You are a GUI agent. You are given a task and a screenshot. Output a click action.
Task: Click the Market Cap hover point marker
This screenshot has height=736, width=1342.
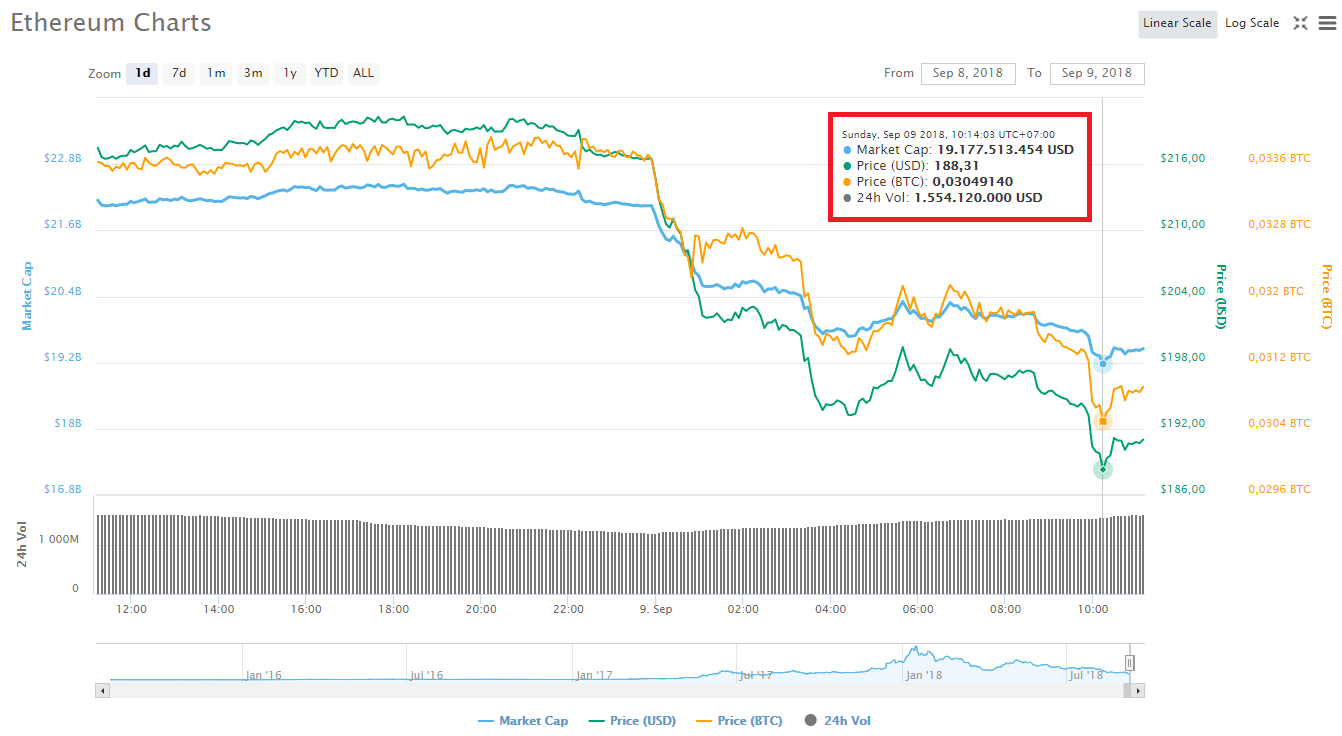1103,364
